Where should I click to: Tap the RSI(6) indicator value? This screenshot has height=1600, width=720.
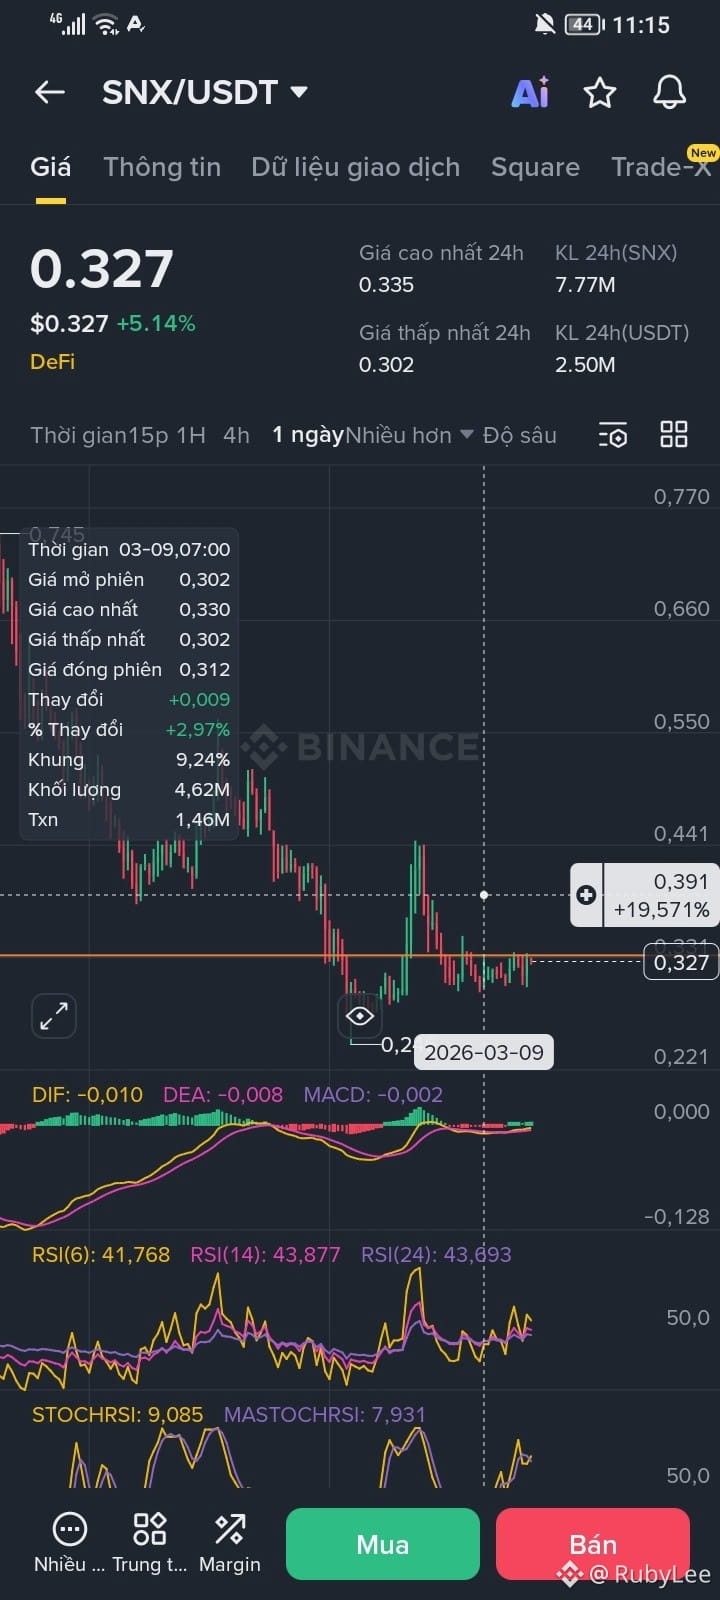(101, 1254)
